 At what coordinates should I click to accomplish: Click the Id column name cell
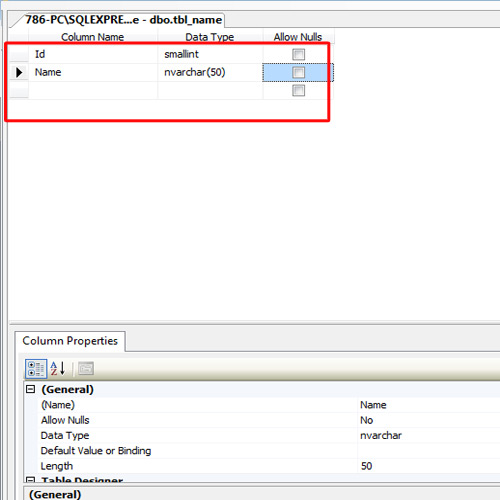tap(93, 54)
